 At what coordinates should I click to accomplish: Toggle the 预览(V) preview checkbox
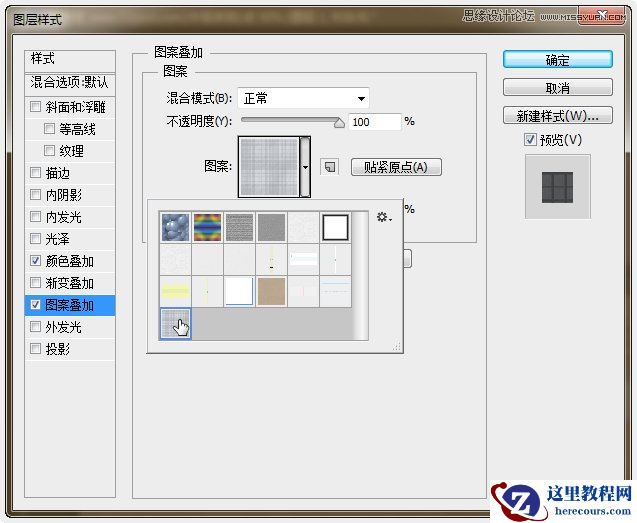[x=530, y=140]
